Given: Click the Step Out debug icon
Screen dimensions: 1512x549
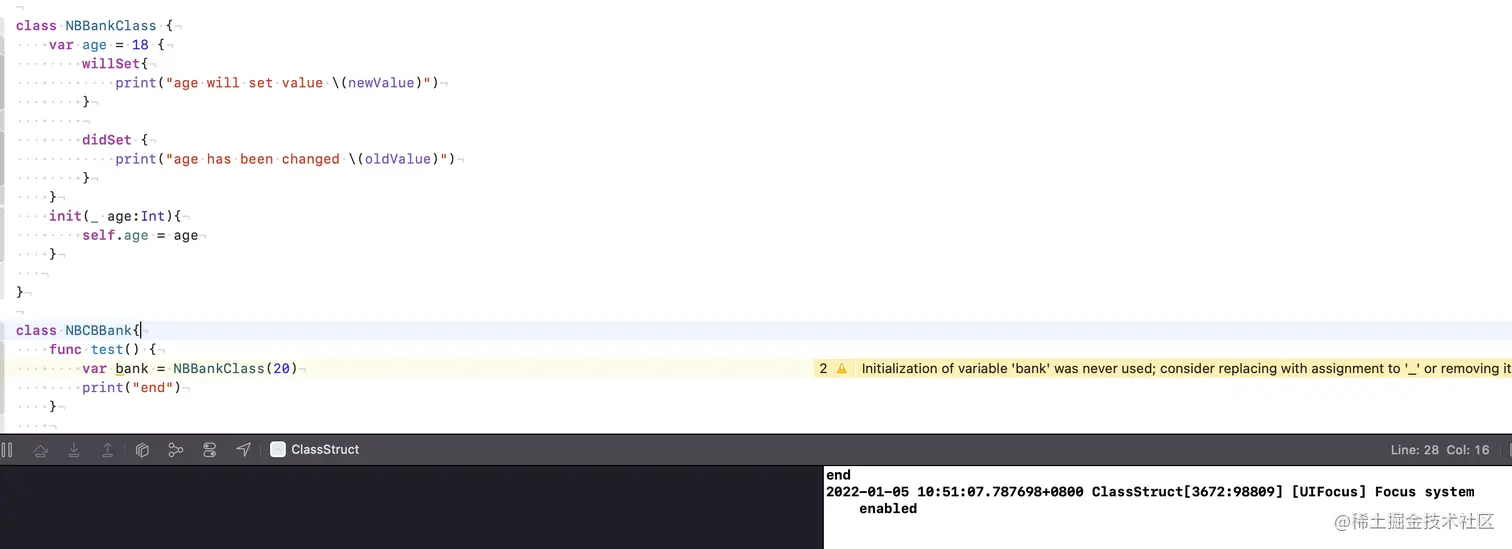Looking at the screenshot, I should point(107,450).
